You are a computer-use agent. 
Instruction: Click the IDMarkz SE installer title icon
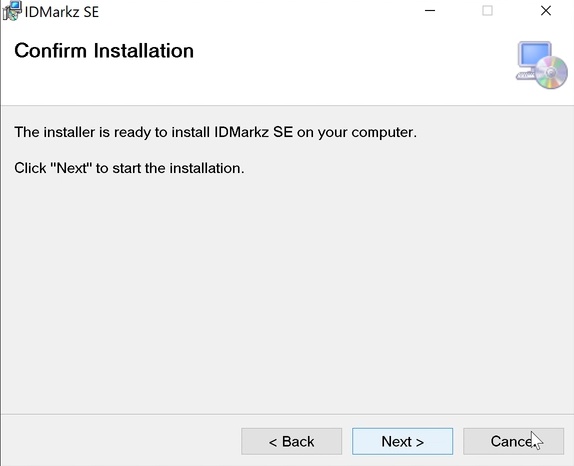pos(12,11)
